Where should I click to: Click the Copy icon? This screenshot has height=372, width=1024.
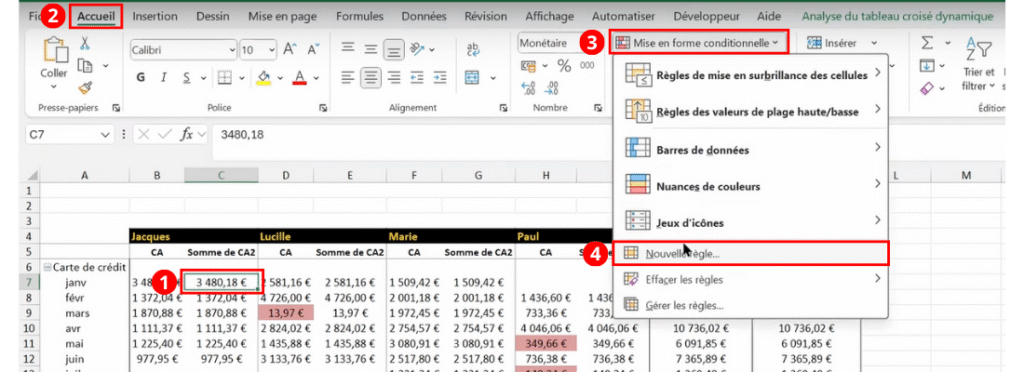coord(84,66)
